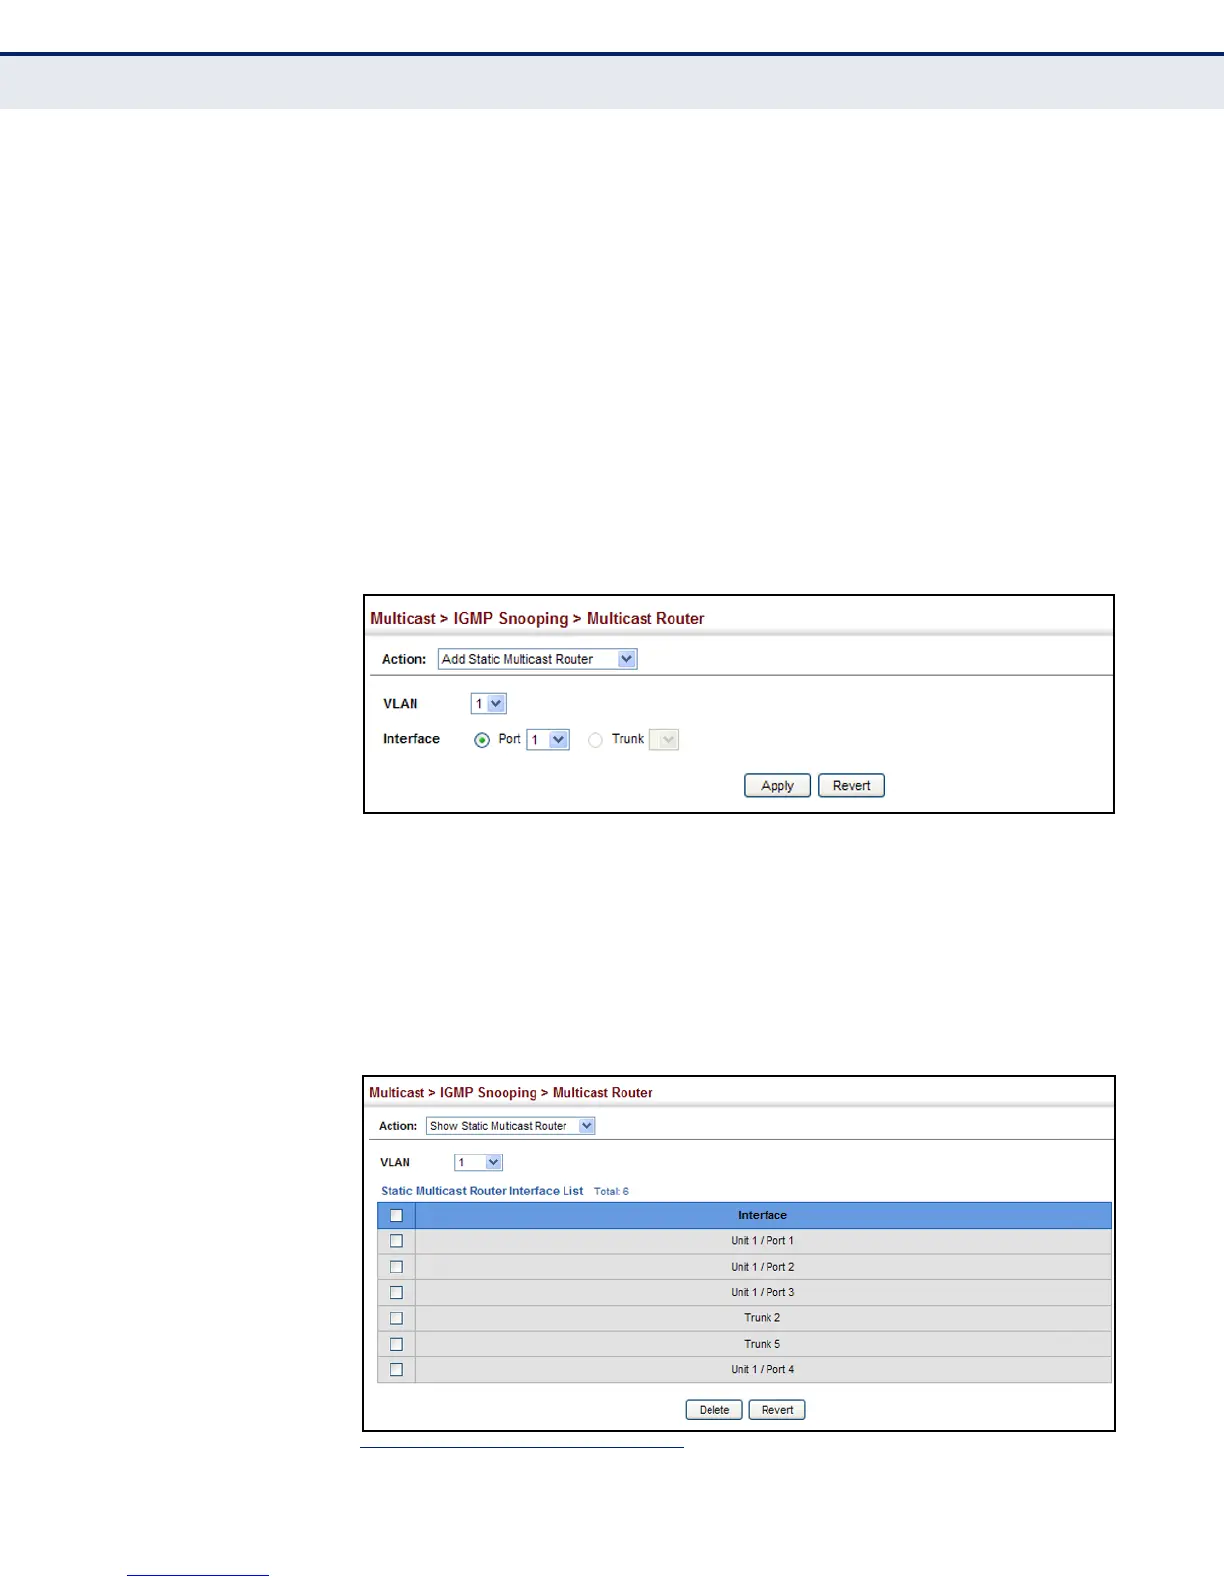Click the 'Unit 1 / Port 3' cell text
Viewport: 1224px width, 1584px height.
click(762, 1293)
